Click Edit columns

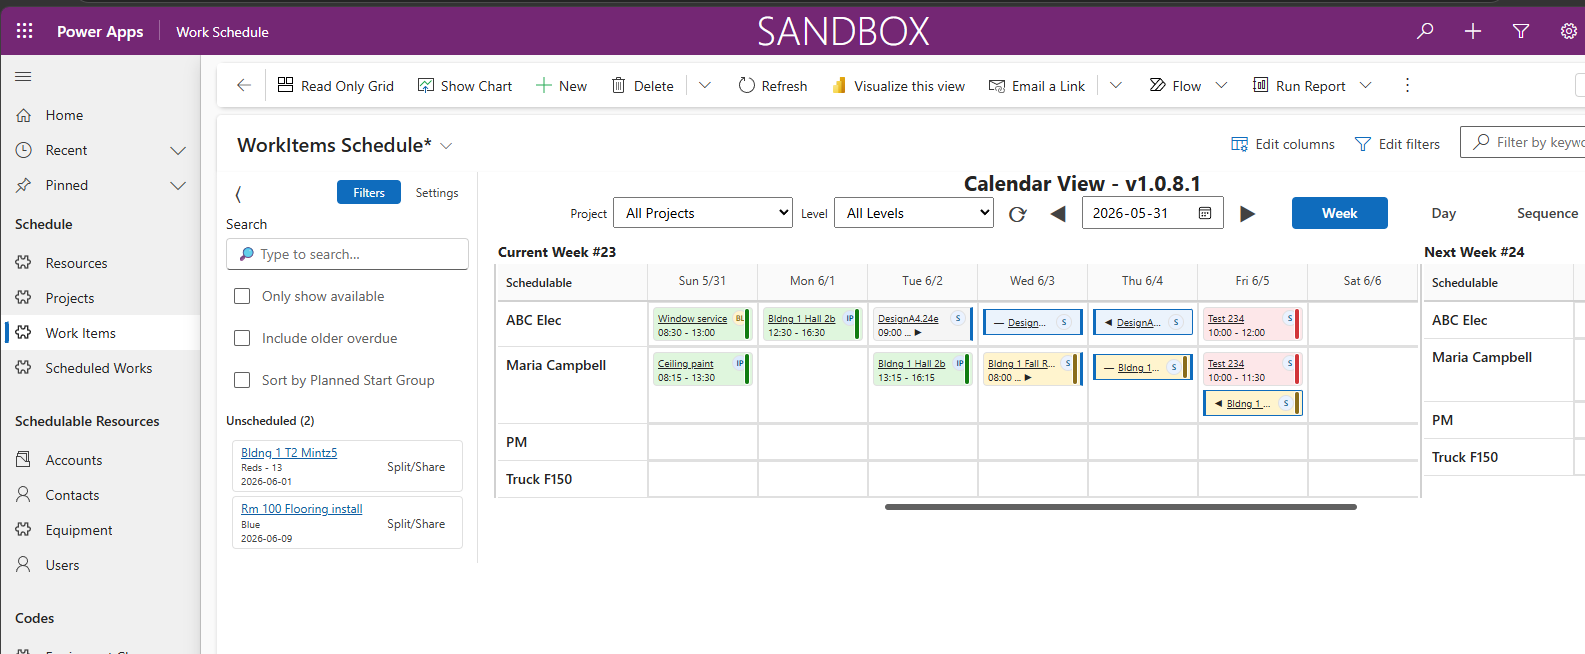(1283, 144)
